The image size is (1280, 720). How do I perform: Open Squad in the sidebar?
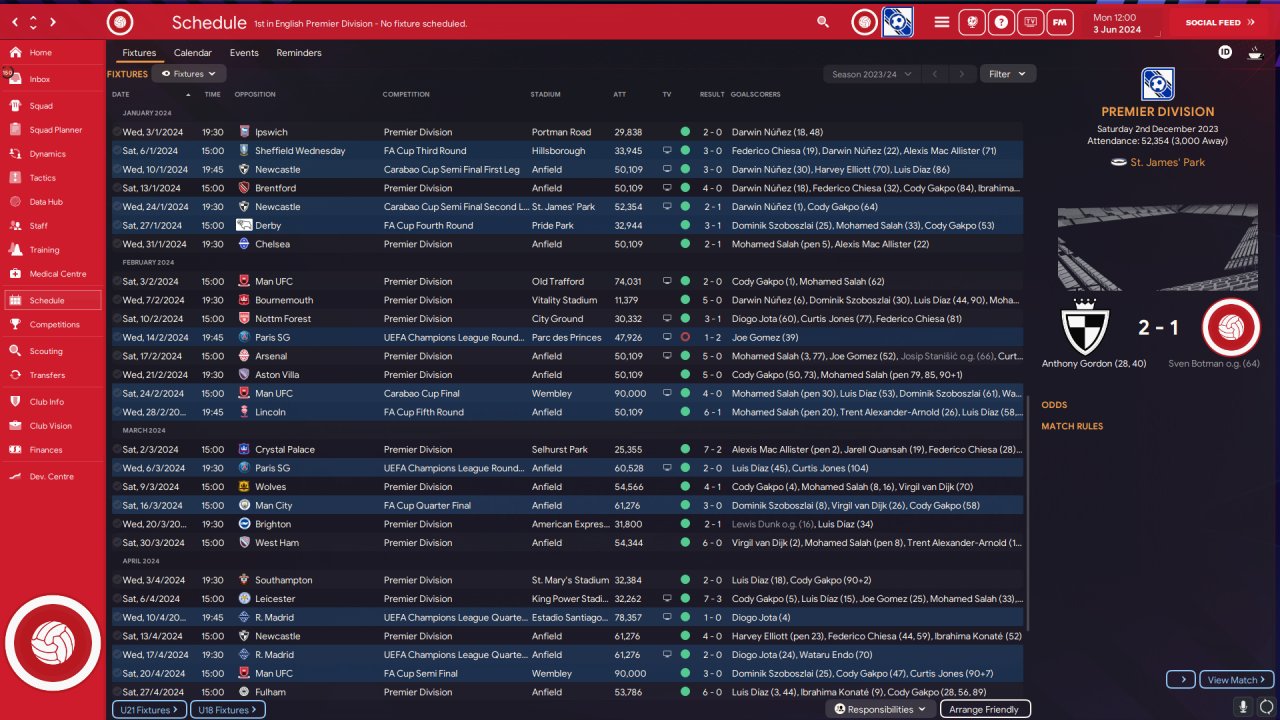pyautogui.click(x=52, y=105)
